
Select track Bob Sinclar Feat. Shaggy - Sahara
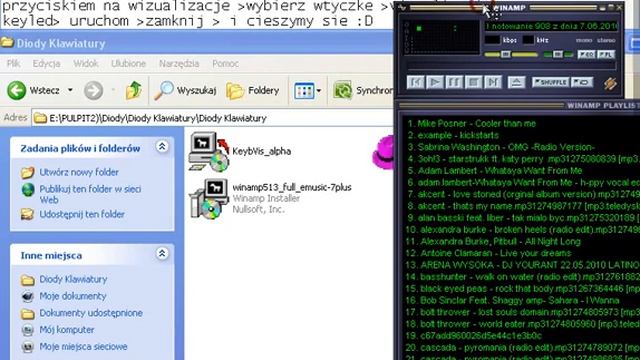tap(513, 301)
